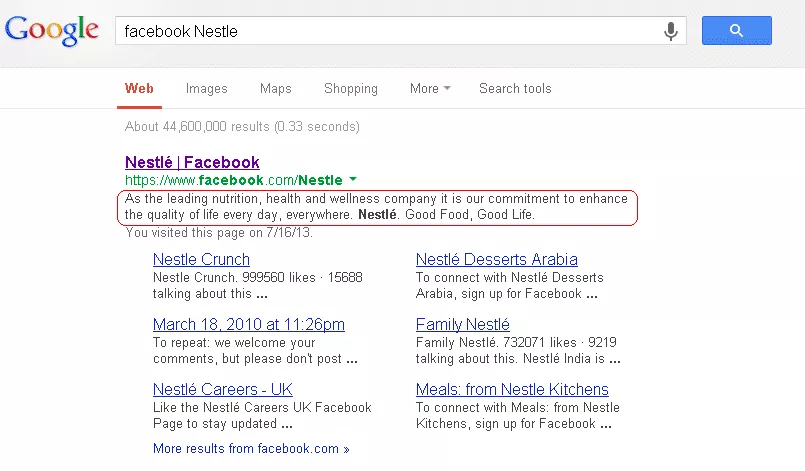Click the snippet 'As the leading nutrition, health and wellness'

point(376,206)
